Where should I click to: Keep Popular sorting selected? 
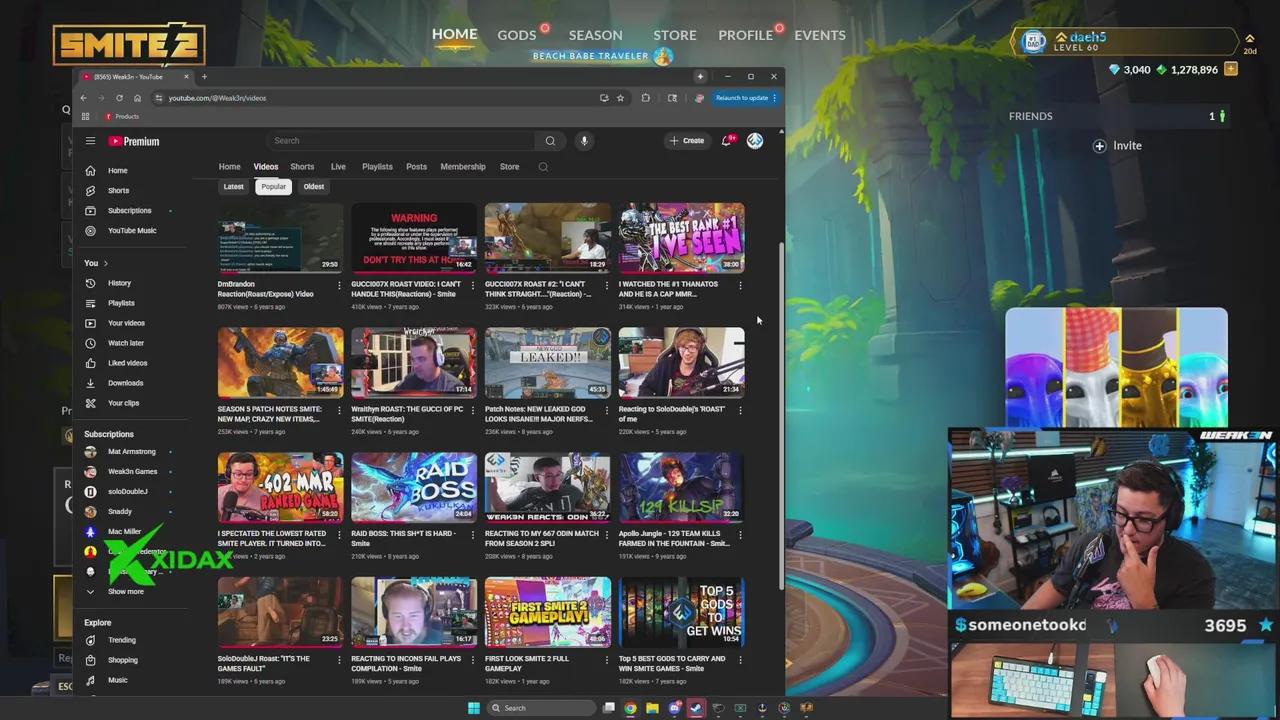point(273,186)
